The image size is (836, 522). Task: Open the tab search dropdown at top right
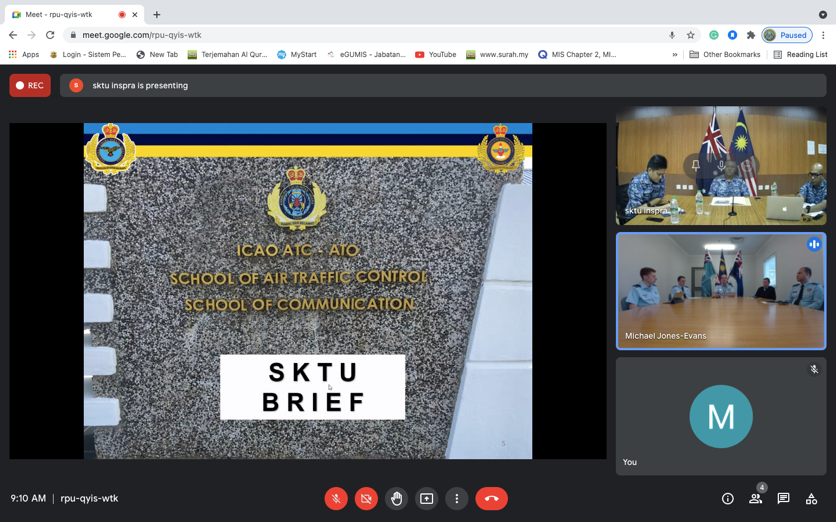(x=823, y=15)
